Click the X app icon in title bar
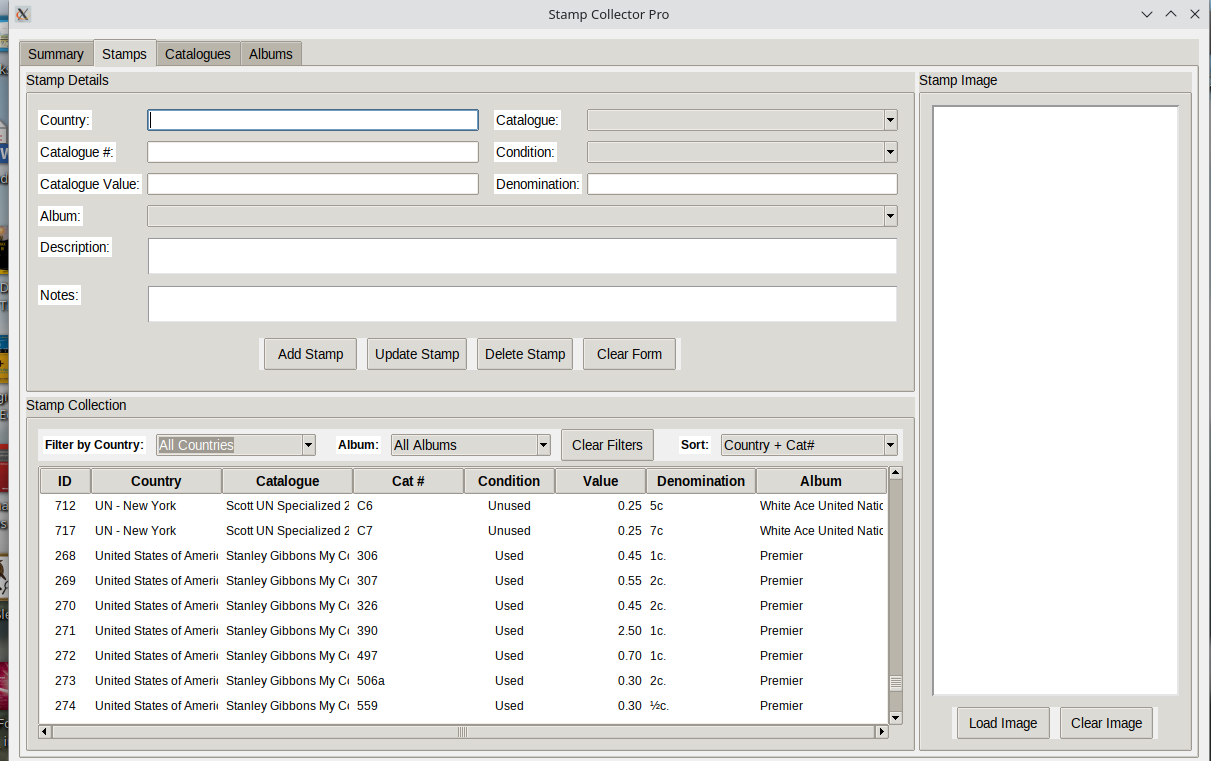 (x=22, y=14)
